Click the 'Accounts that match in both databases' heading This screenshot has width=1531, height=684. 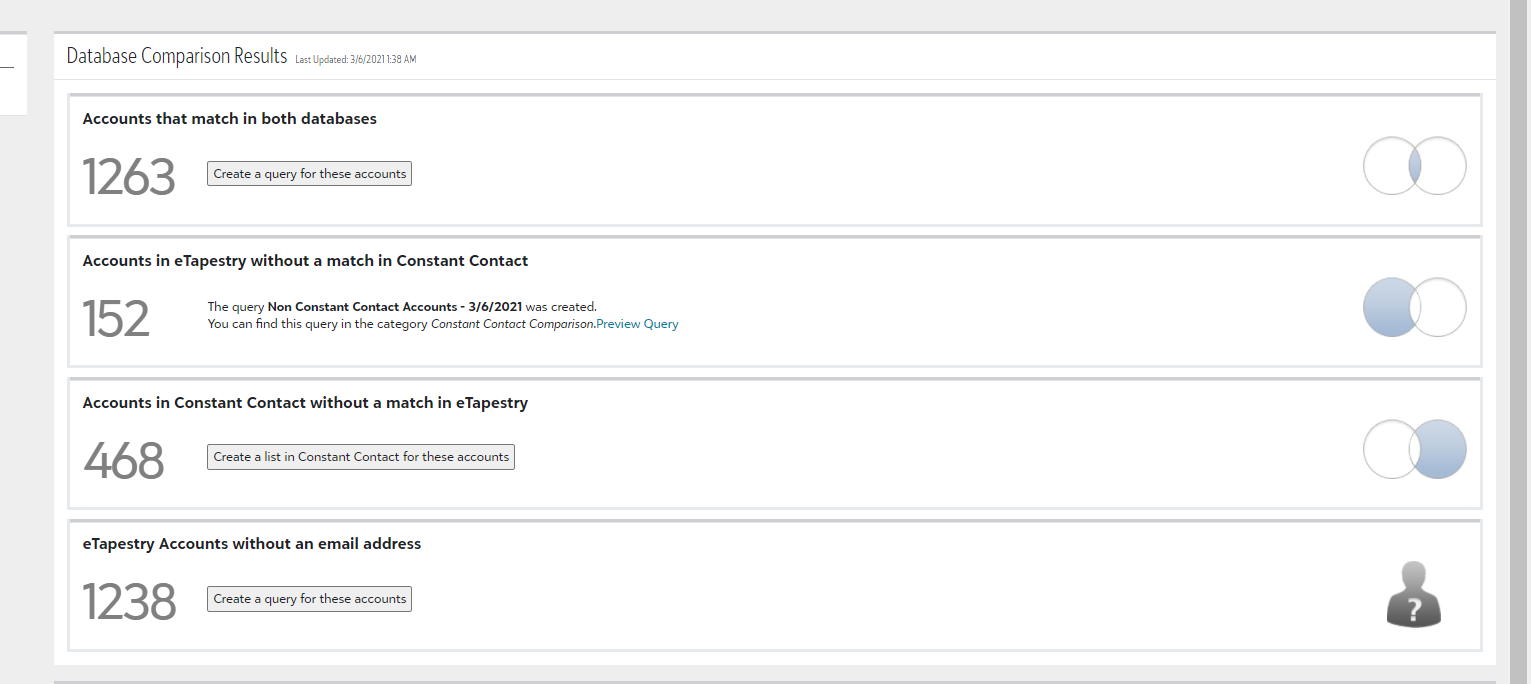[x=230, y=118]
